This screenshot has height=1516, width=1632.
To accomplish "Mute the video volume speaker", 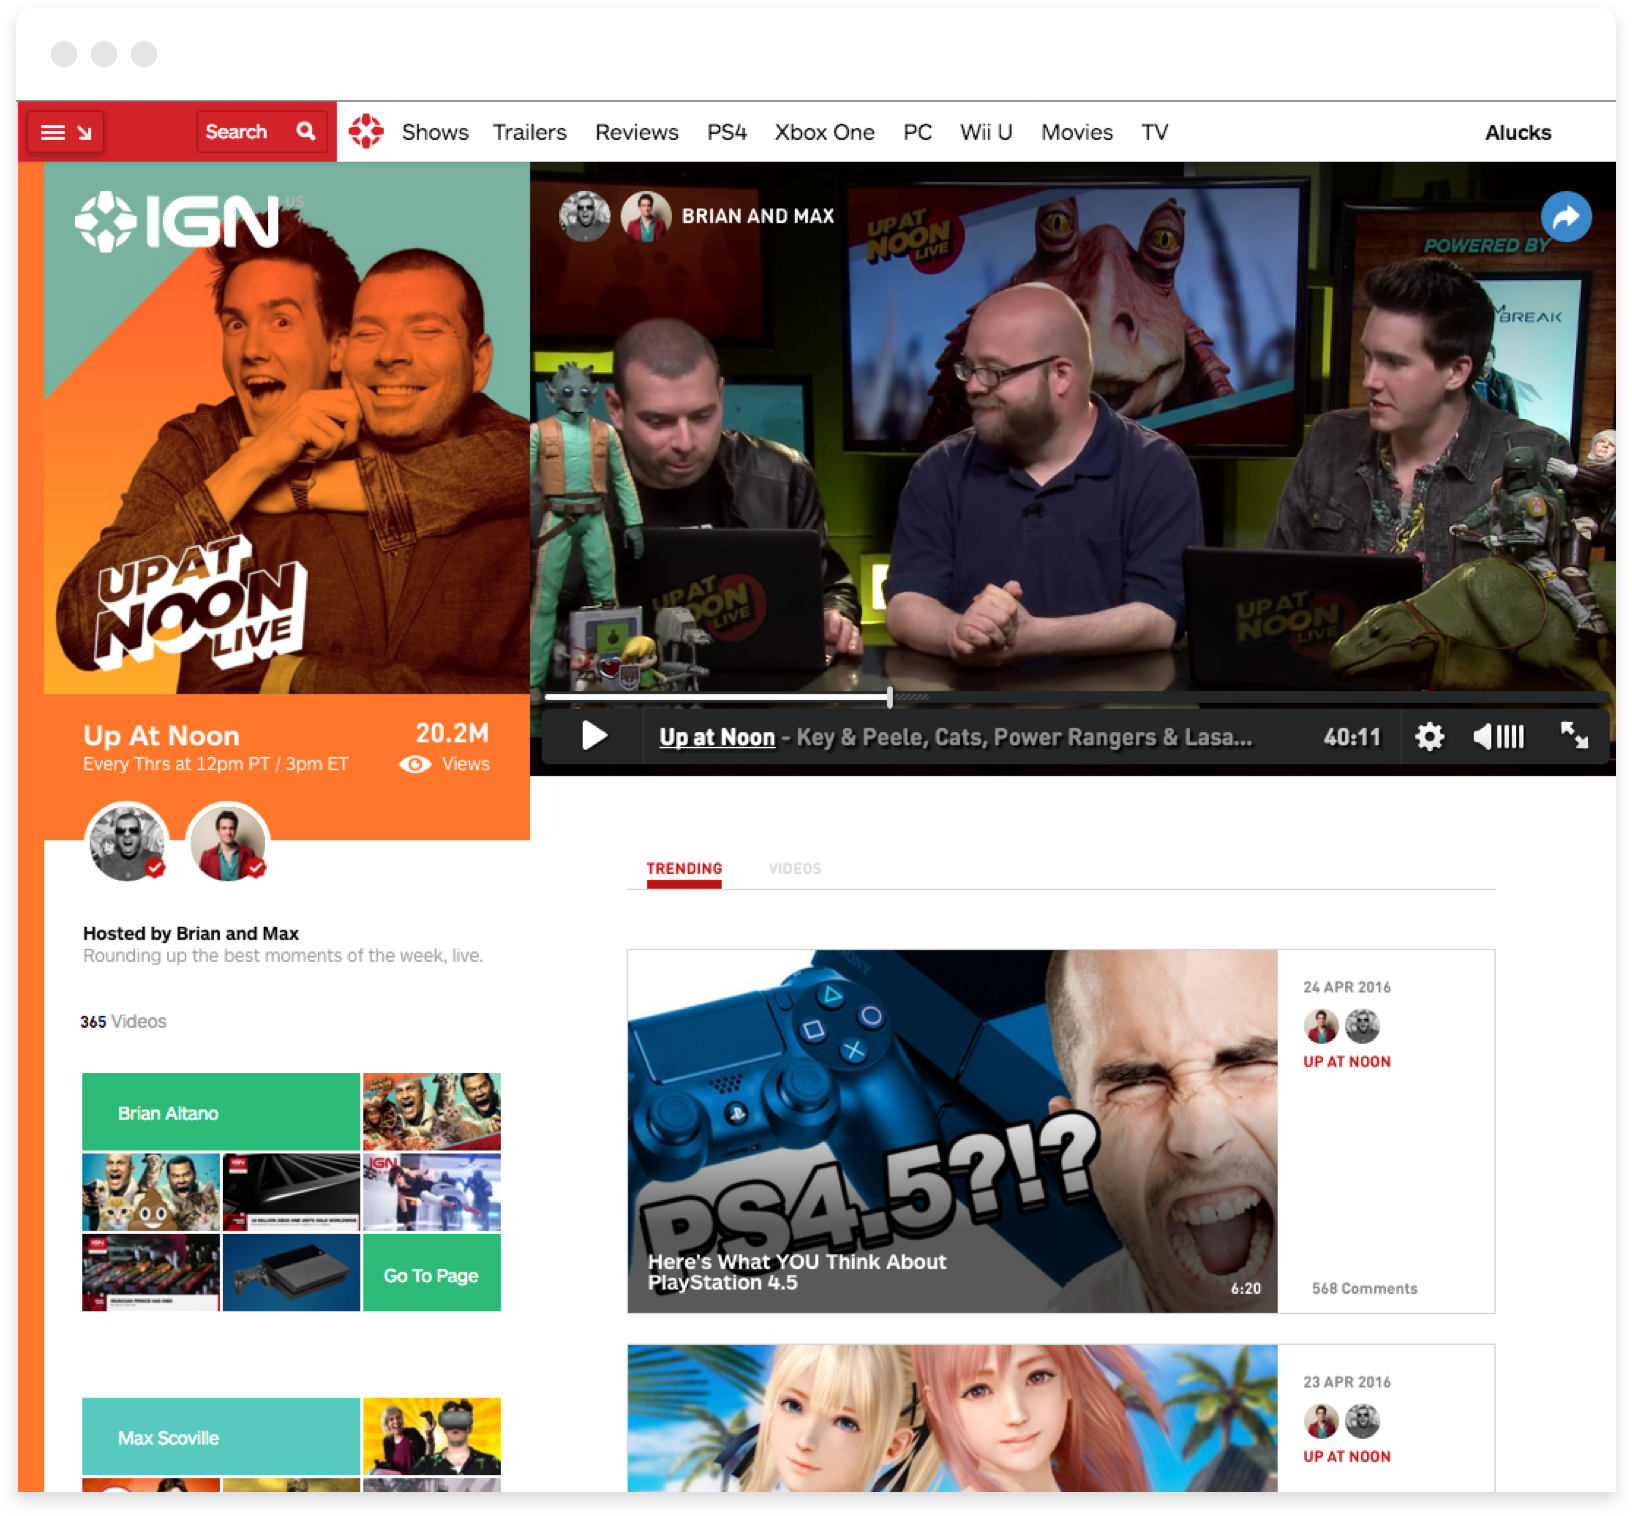I will (1481, 737).
